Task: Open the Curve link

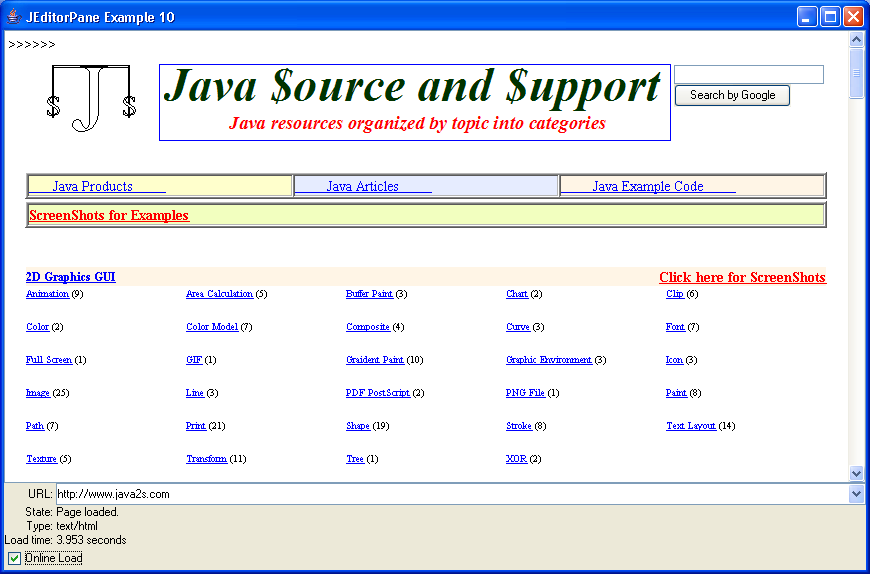Action: pyautogui.click(x=518, y=327)
